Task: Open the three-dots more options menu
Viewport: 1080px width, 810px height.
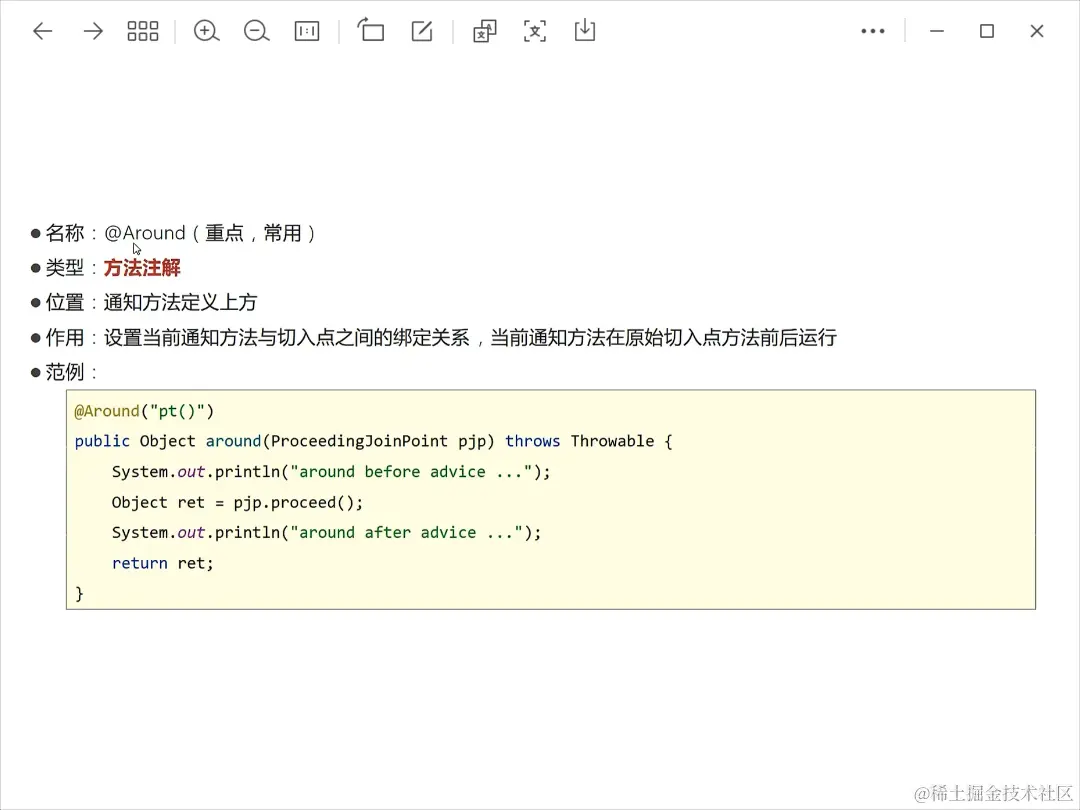Action: (x=873, y=31)
